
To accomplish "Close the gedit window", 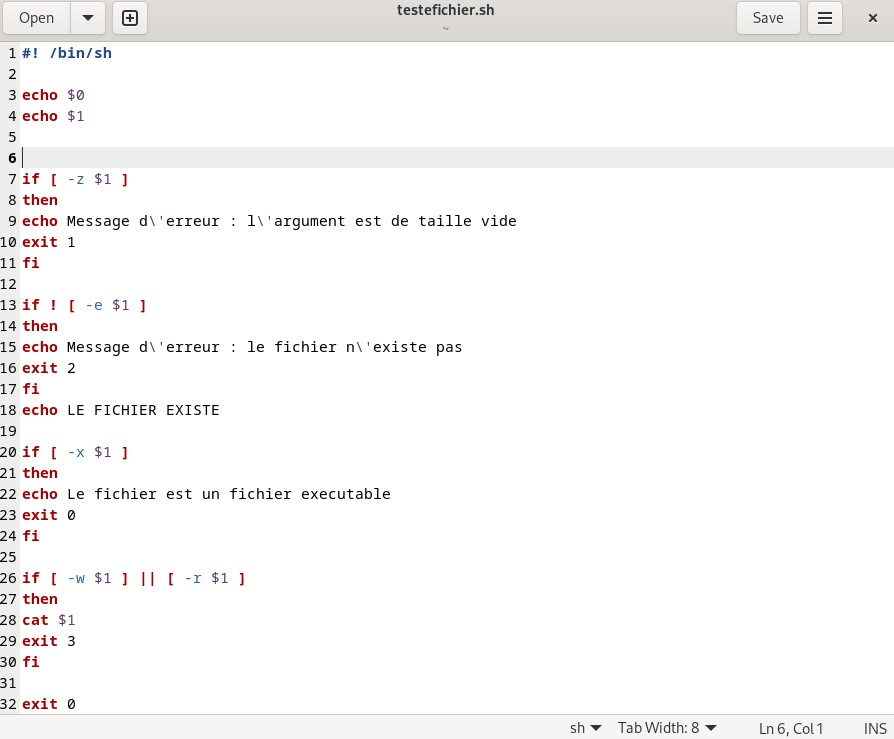I will [x=872, y=18].
